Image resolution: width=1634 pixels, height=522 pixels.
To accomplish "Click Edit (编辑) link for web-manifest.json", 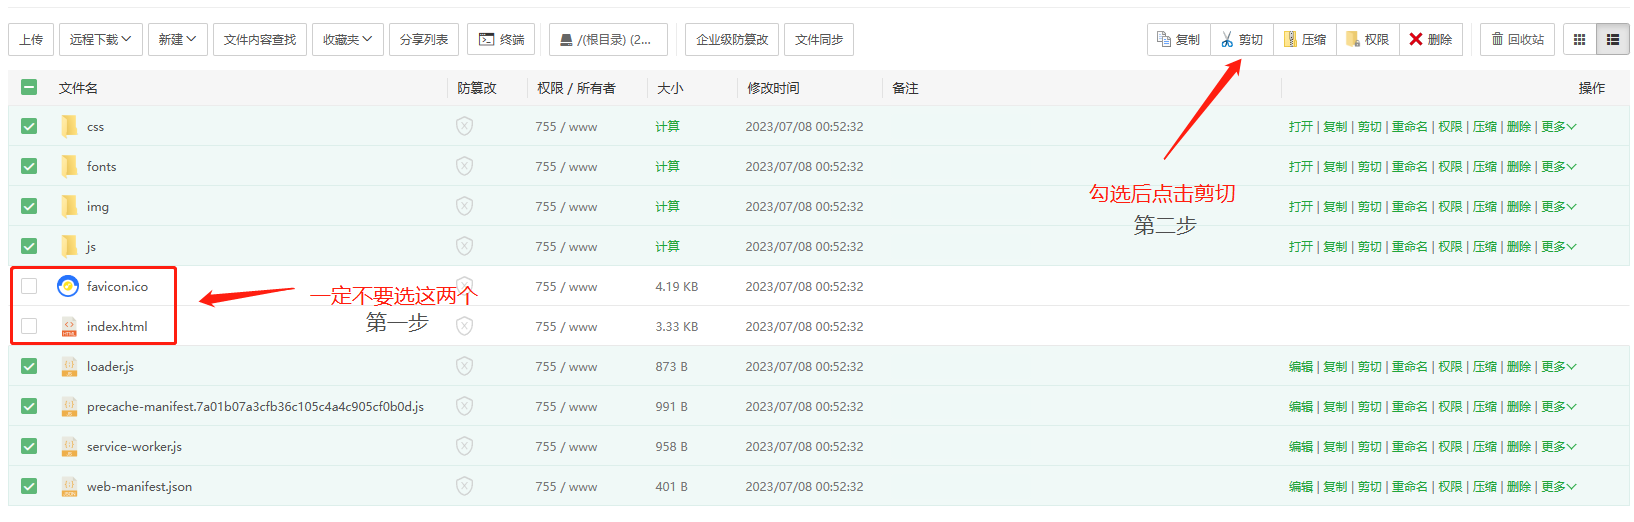I will point(1300,487).
